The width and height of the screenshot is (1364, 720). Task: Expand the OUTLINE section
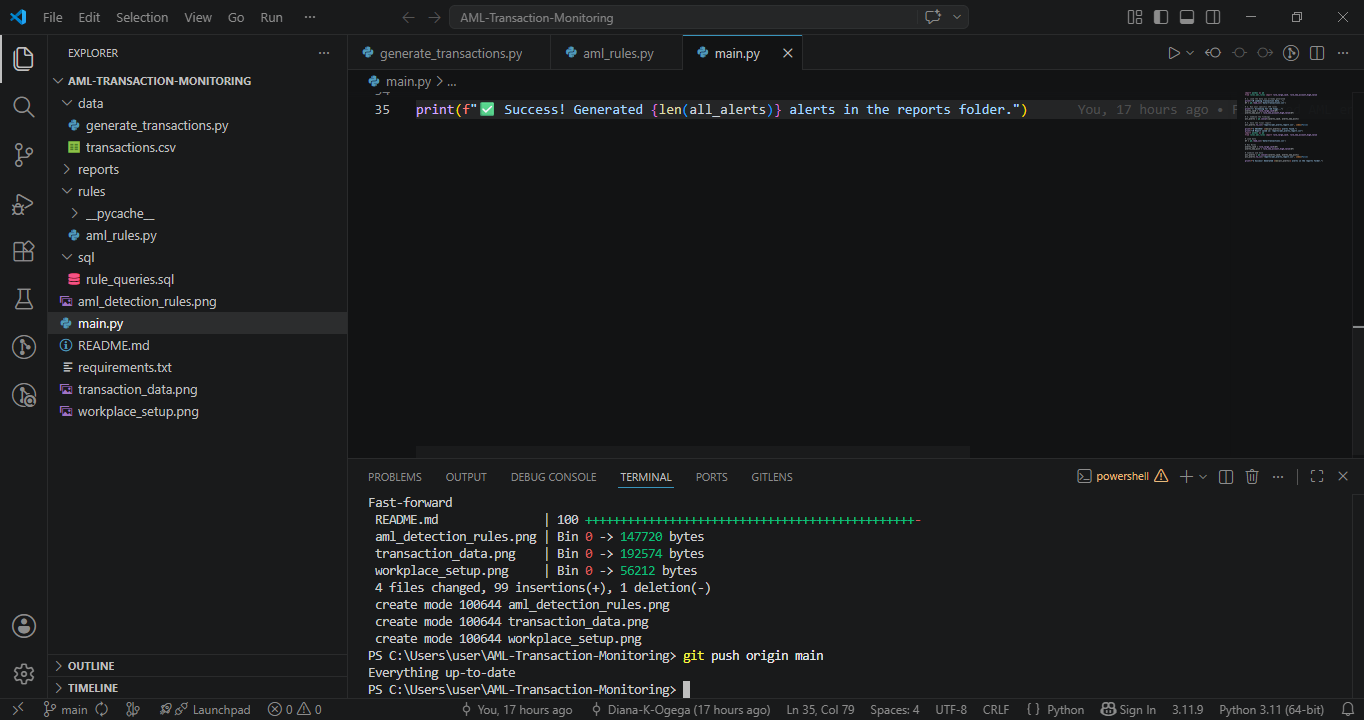coord(198,666)
